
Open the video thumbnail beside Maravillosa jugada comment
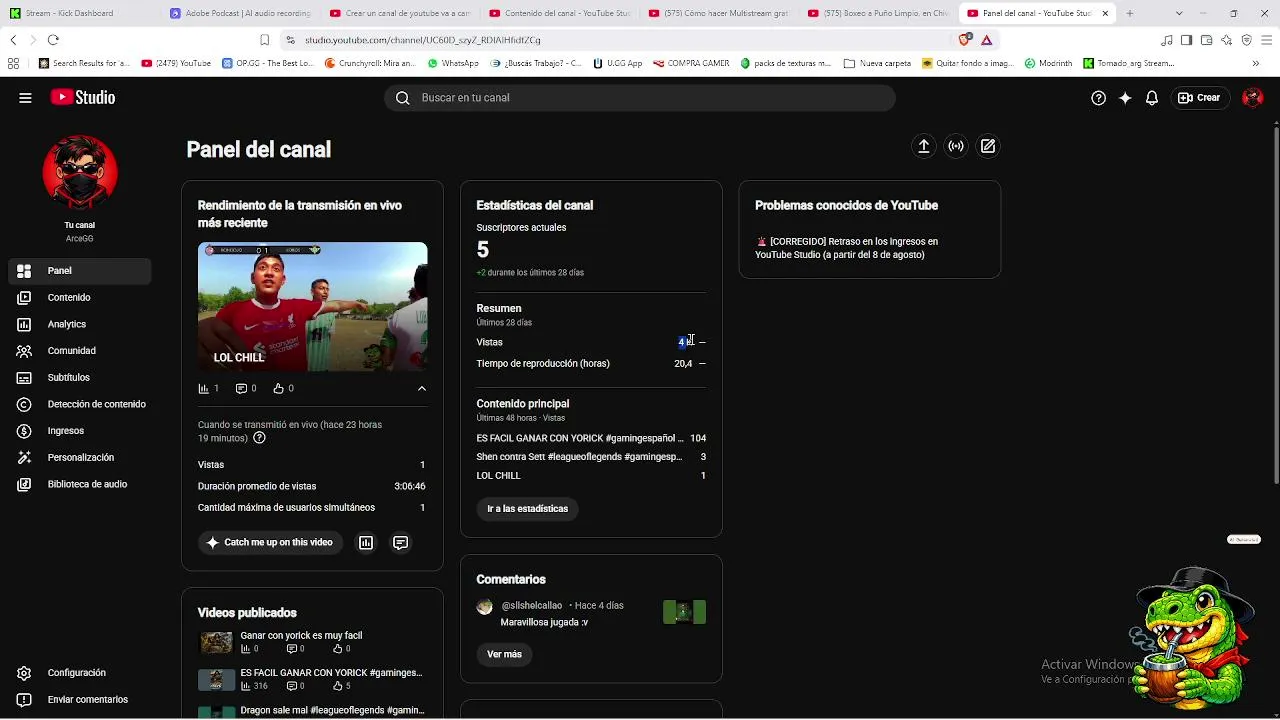684,612
